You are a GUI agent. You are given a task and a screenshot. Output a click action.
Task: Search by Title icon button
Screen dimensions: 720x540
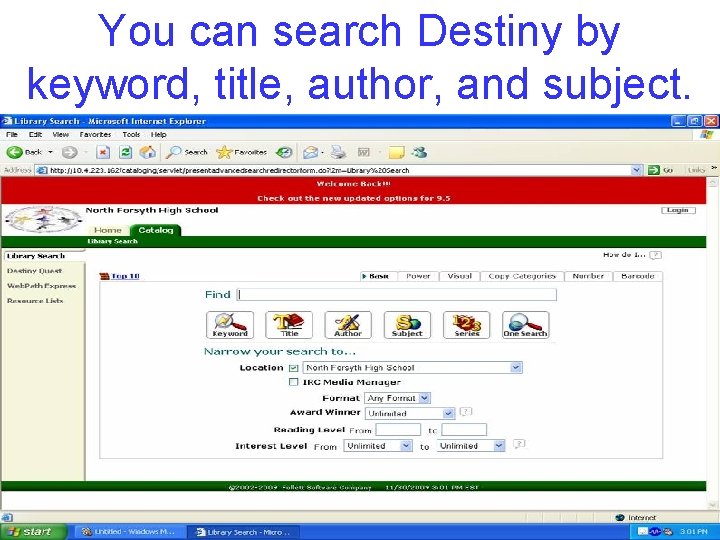(x=289, y=325)
